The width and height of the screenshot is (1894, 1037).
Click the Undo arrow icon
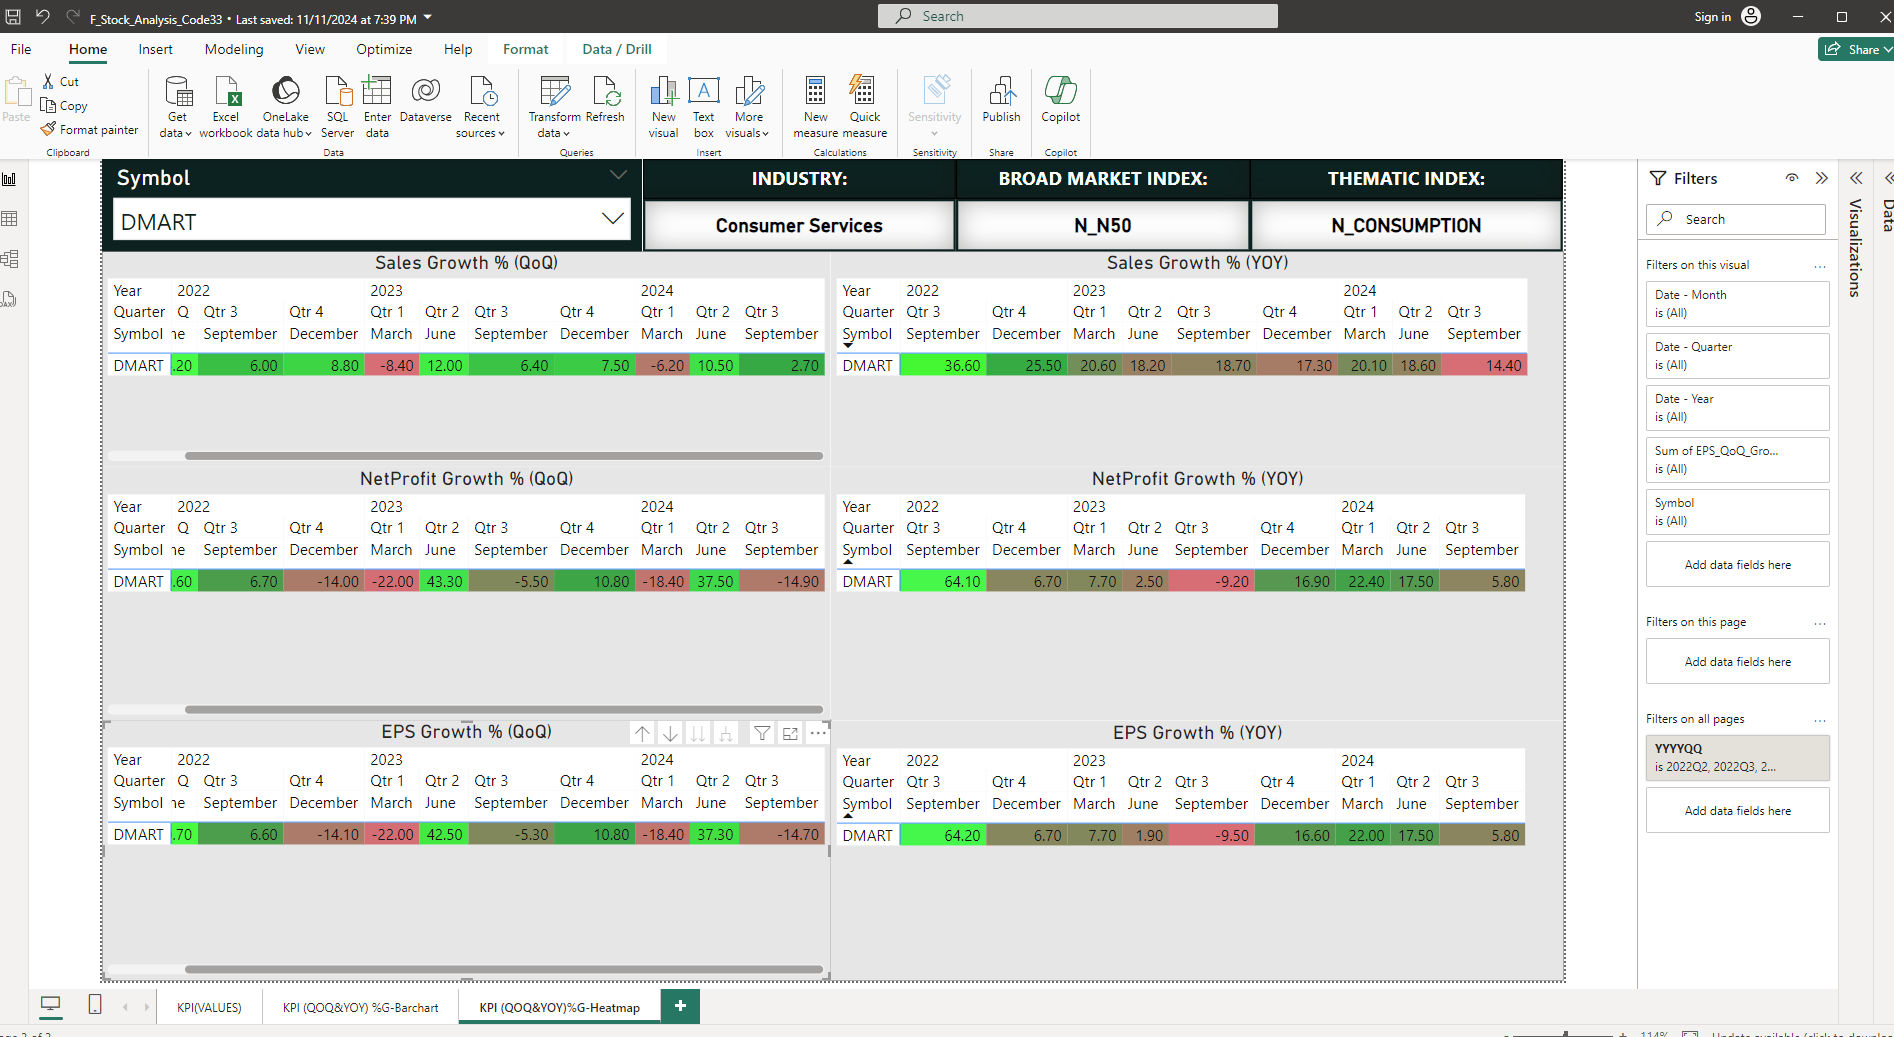43,16
